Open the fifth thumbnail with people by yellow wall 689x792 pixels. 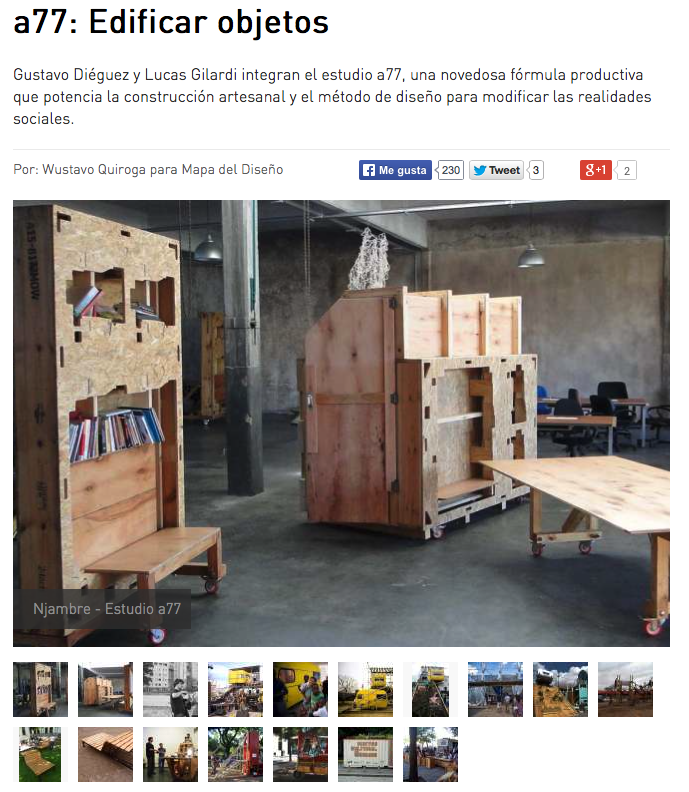tap(301, 689)
